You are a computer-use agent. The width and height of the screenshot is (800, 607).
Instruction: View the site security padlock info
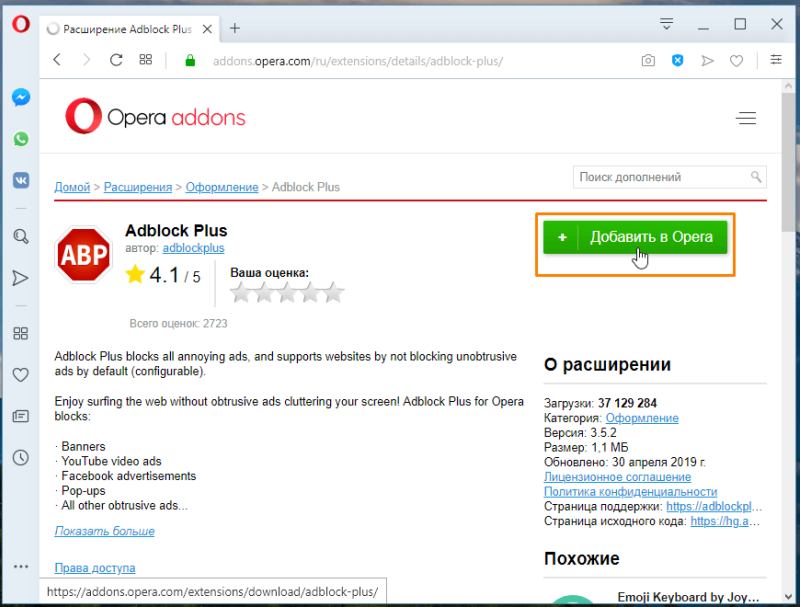pyautogui.click(x=190, y=61)
